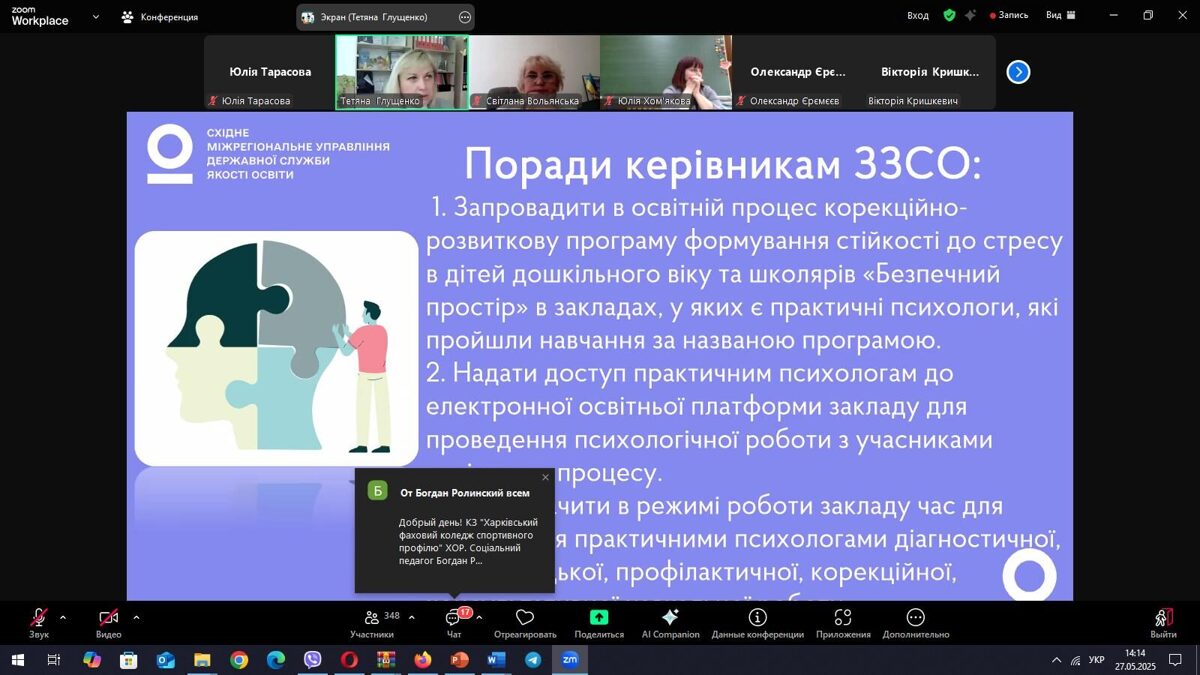
Task: Show next participants with blue arrow button
Action: 1018,72
